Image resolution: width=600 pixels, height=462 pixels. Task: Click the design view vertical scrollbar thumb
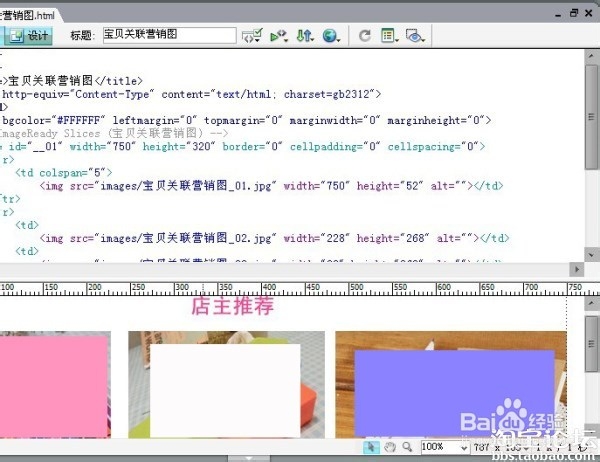(x=591, y=344)
